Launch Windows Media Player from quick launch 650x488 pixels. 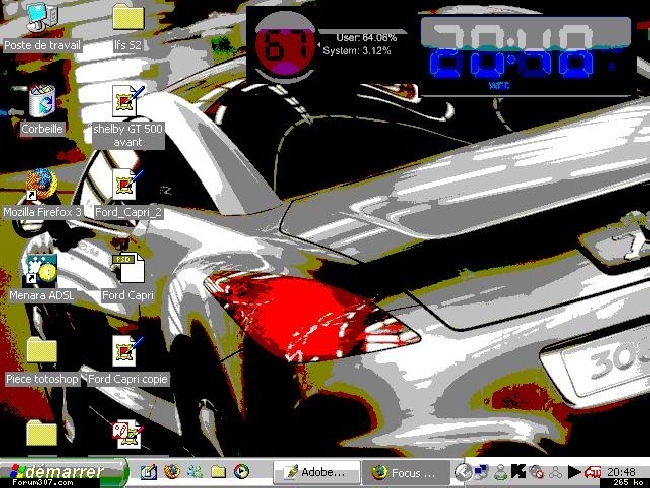pos(241,472)
